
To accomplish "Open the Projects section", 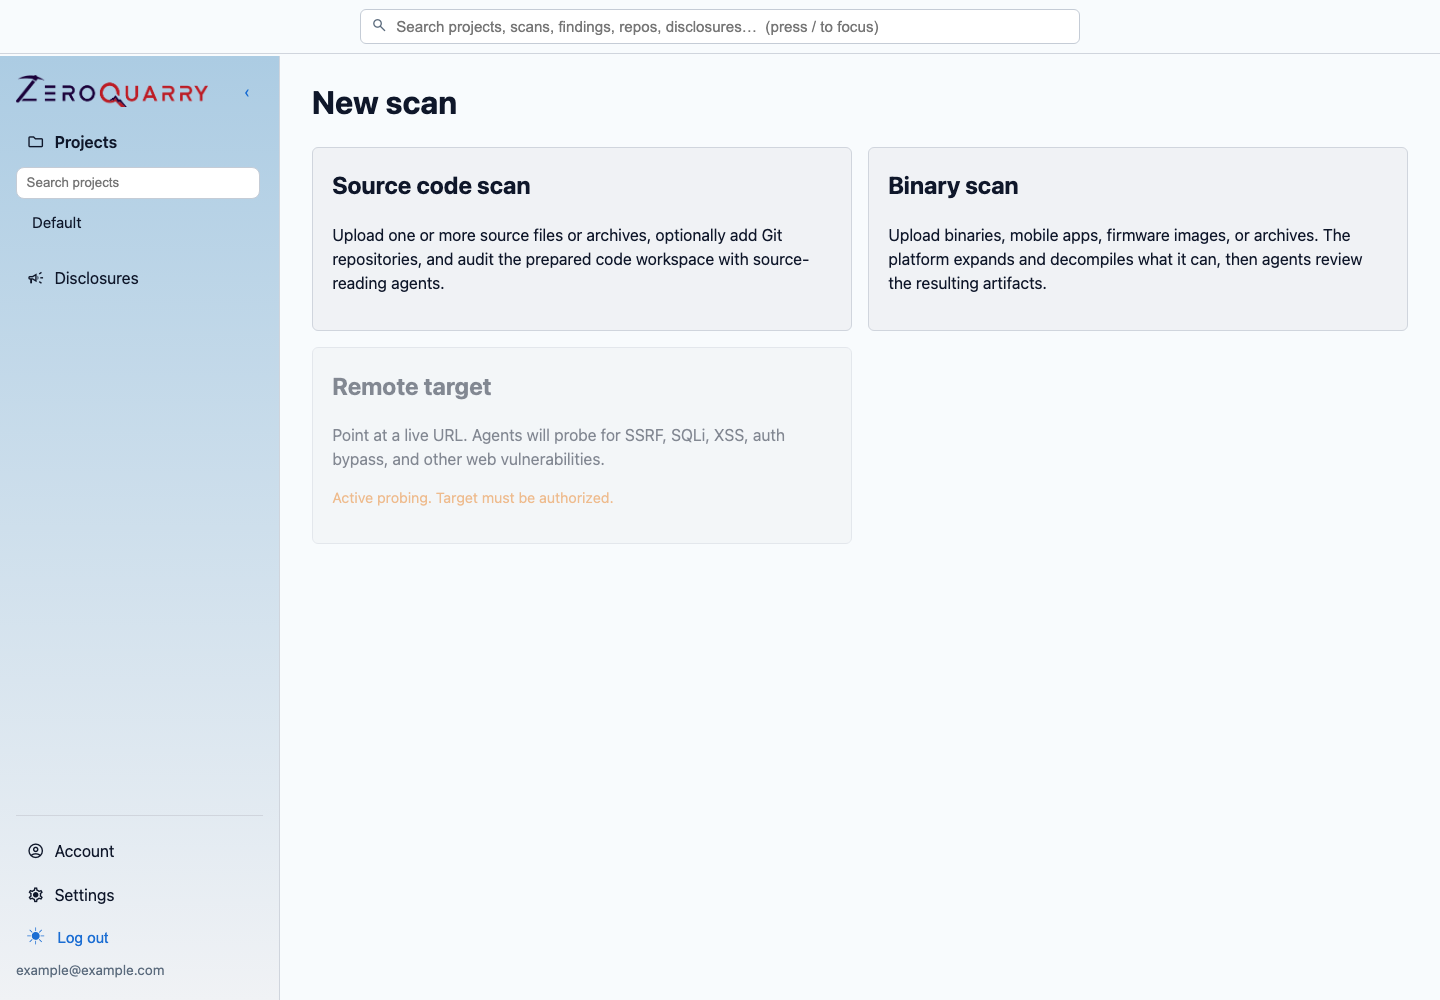I will tap(85, 142).
